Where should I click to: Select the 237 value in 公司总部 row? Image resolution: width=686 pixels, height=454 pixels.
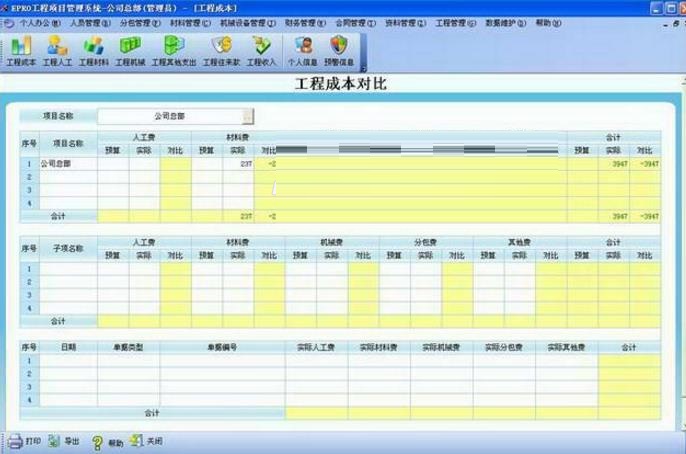pyautogui.click(x=238, y=164)
